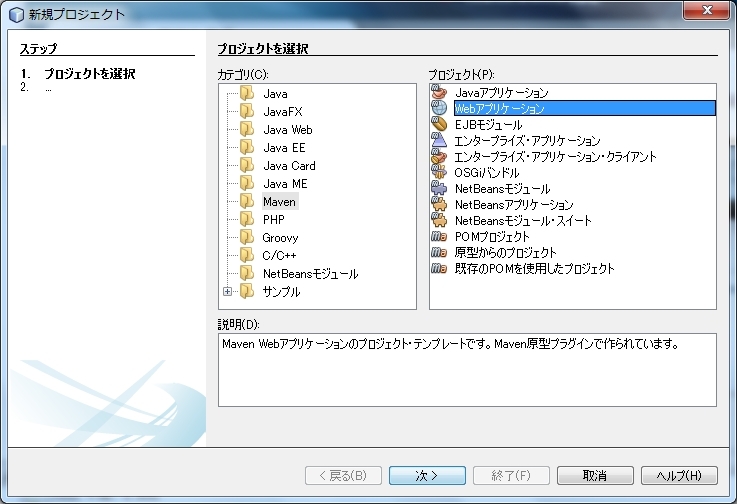Click the 取消 (Cancel) button
This screenshot has width=737, height=504.
[x=595, y=475]
